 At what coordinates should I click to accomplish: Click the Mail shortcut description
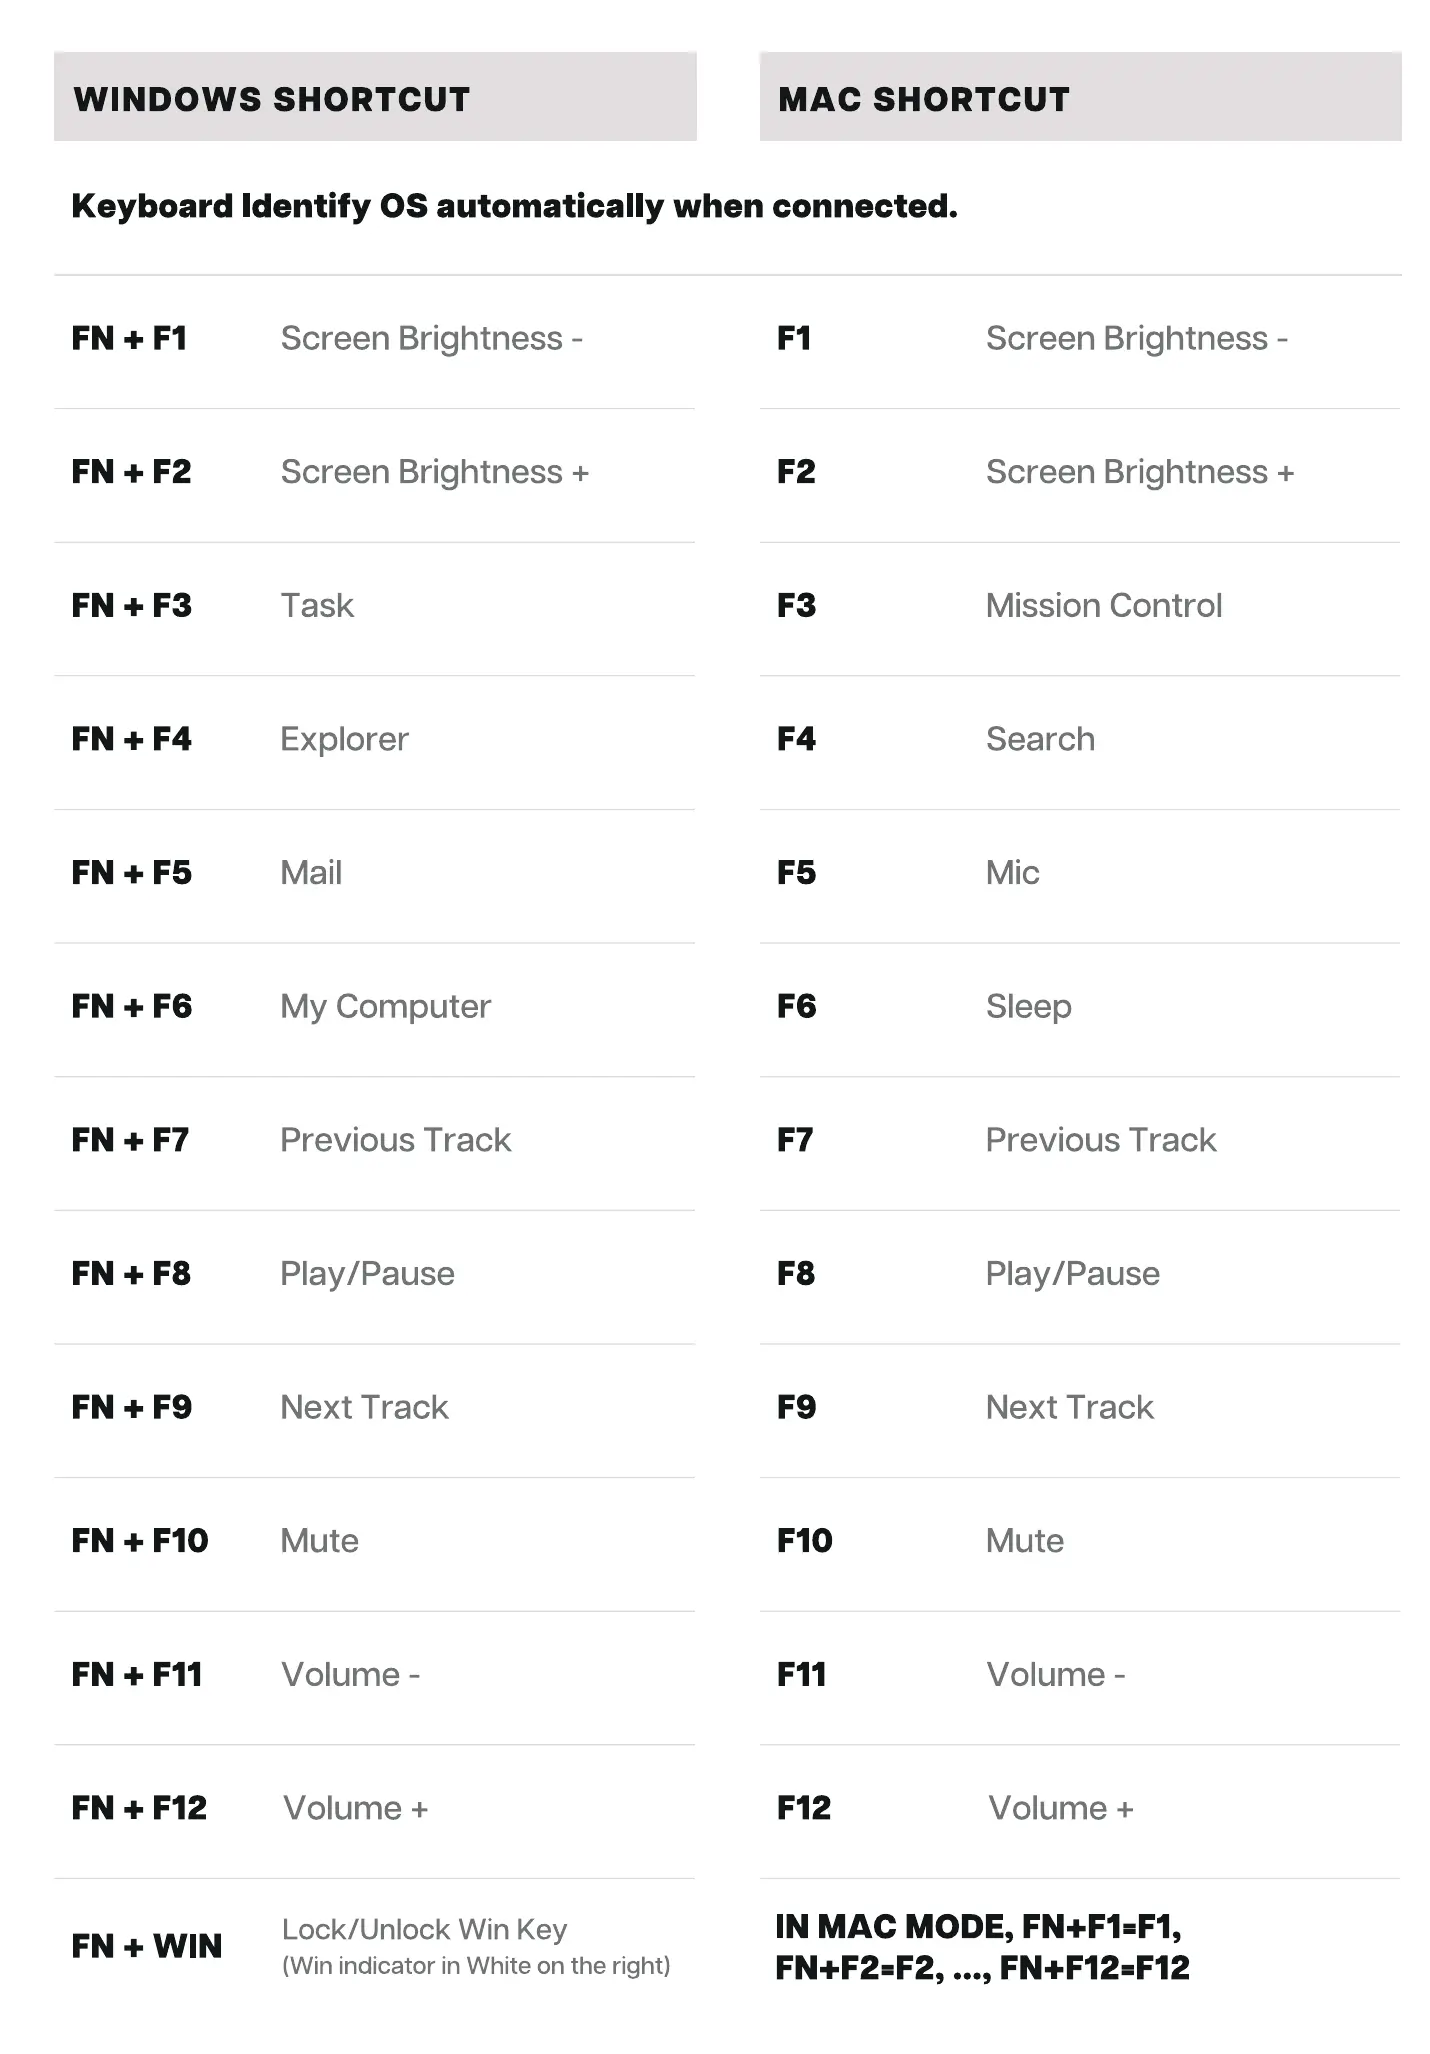[311, 872]
